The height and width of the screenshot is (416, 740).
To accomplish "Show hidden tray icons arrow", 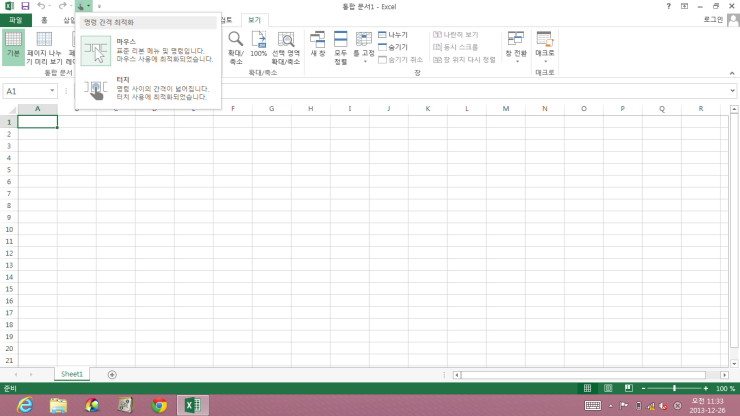I will pyautogui.click(x=611, y=406).
